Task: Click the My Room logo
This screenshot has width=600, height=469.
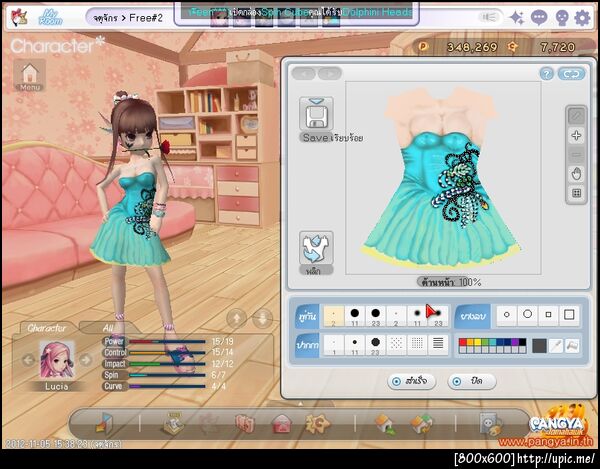Action: point(50,18)
